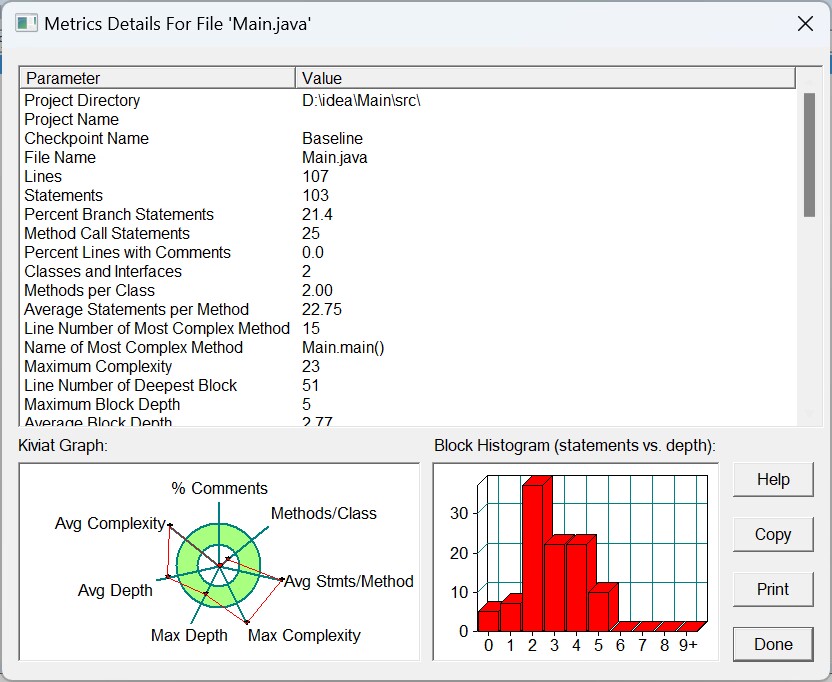Select the Checkpoint Name row
The image size is (832, 682).
coord(409,139)
